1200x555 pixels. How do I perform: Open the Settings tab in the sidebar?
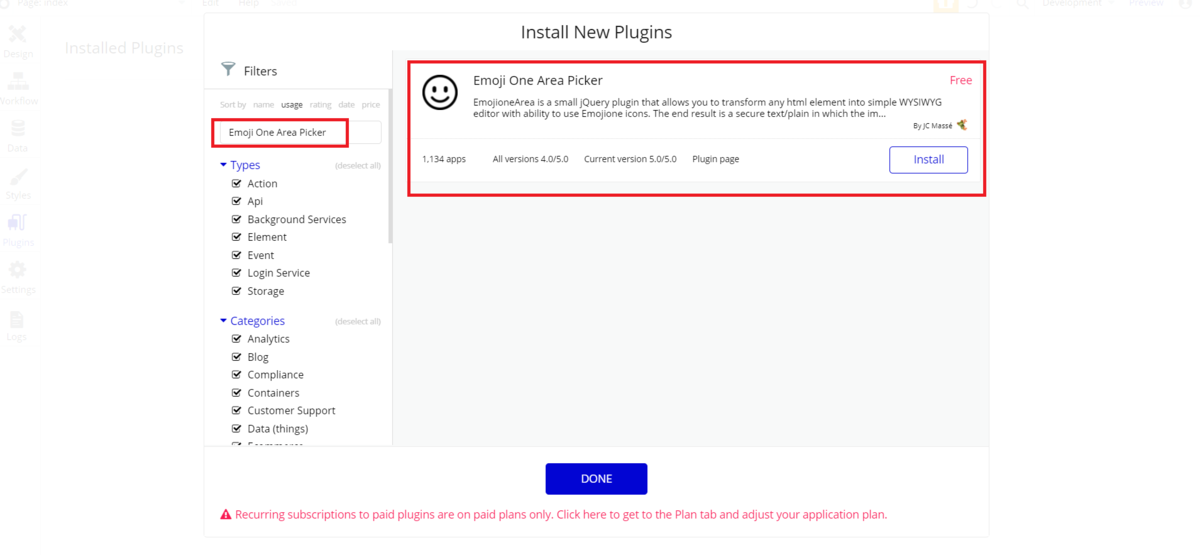(x=18, y=278)
